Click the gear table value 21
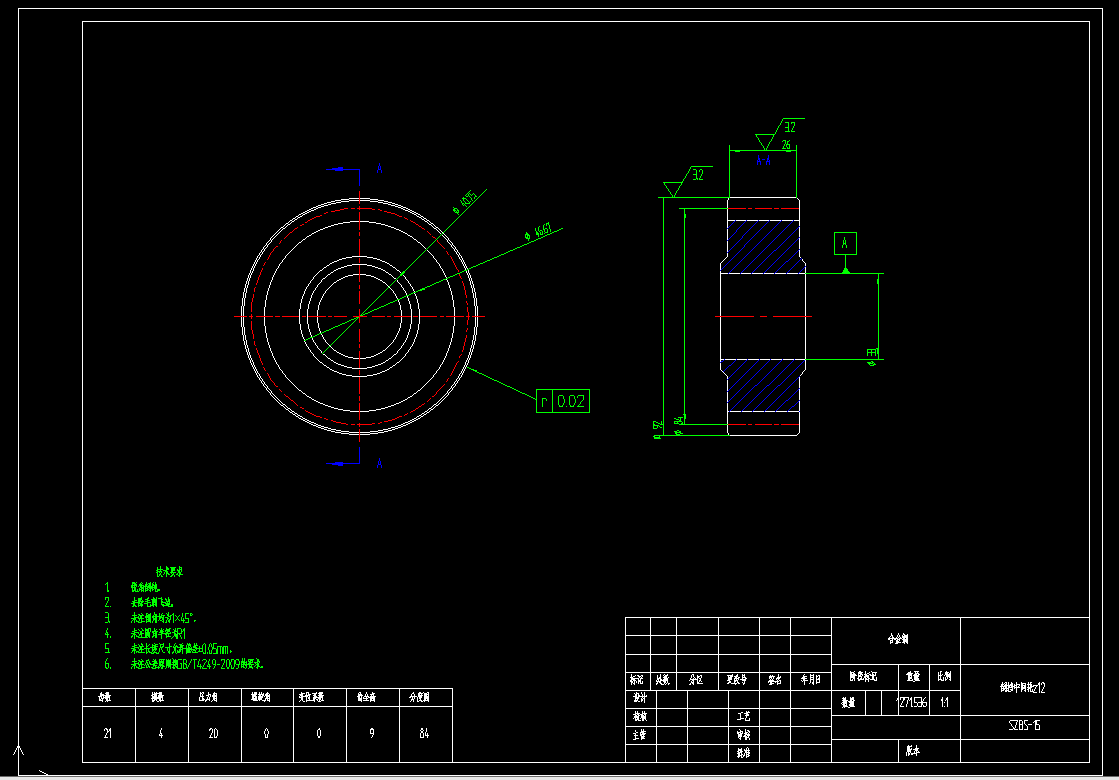 (108, 734)
